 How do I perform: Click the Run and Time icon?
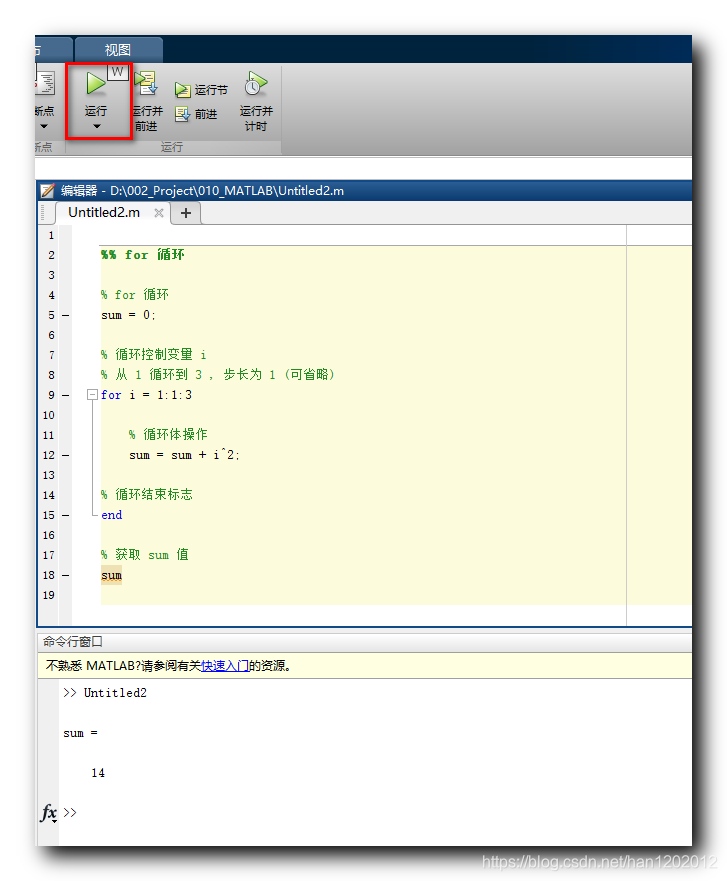click(256, 84)
